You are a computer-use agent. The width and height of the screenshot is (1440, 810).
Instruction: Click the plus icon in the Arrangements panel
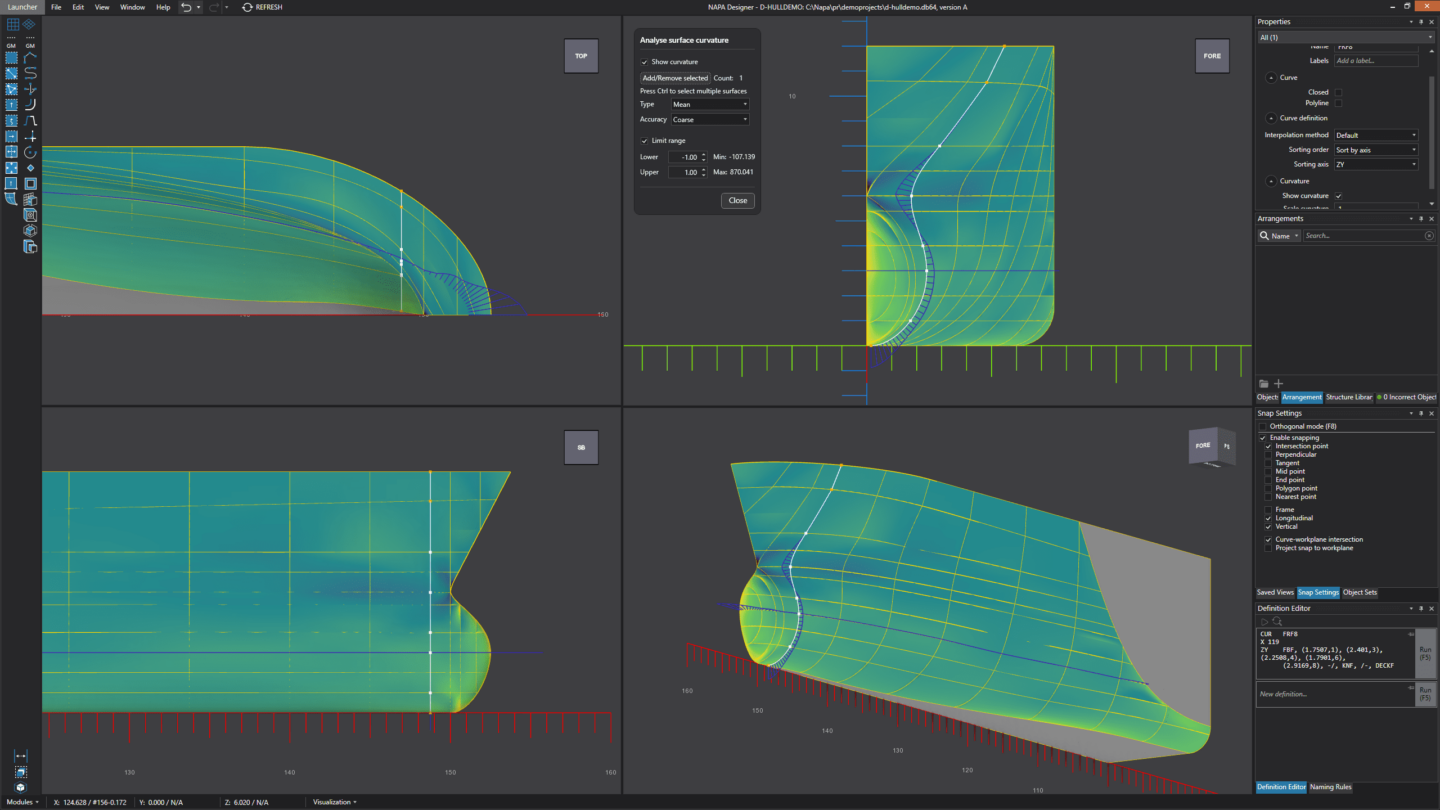pyautogui.click(x=1278, y=383)
